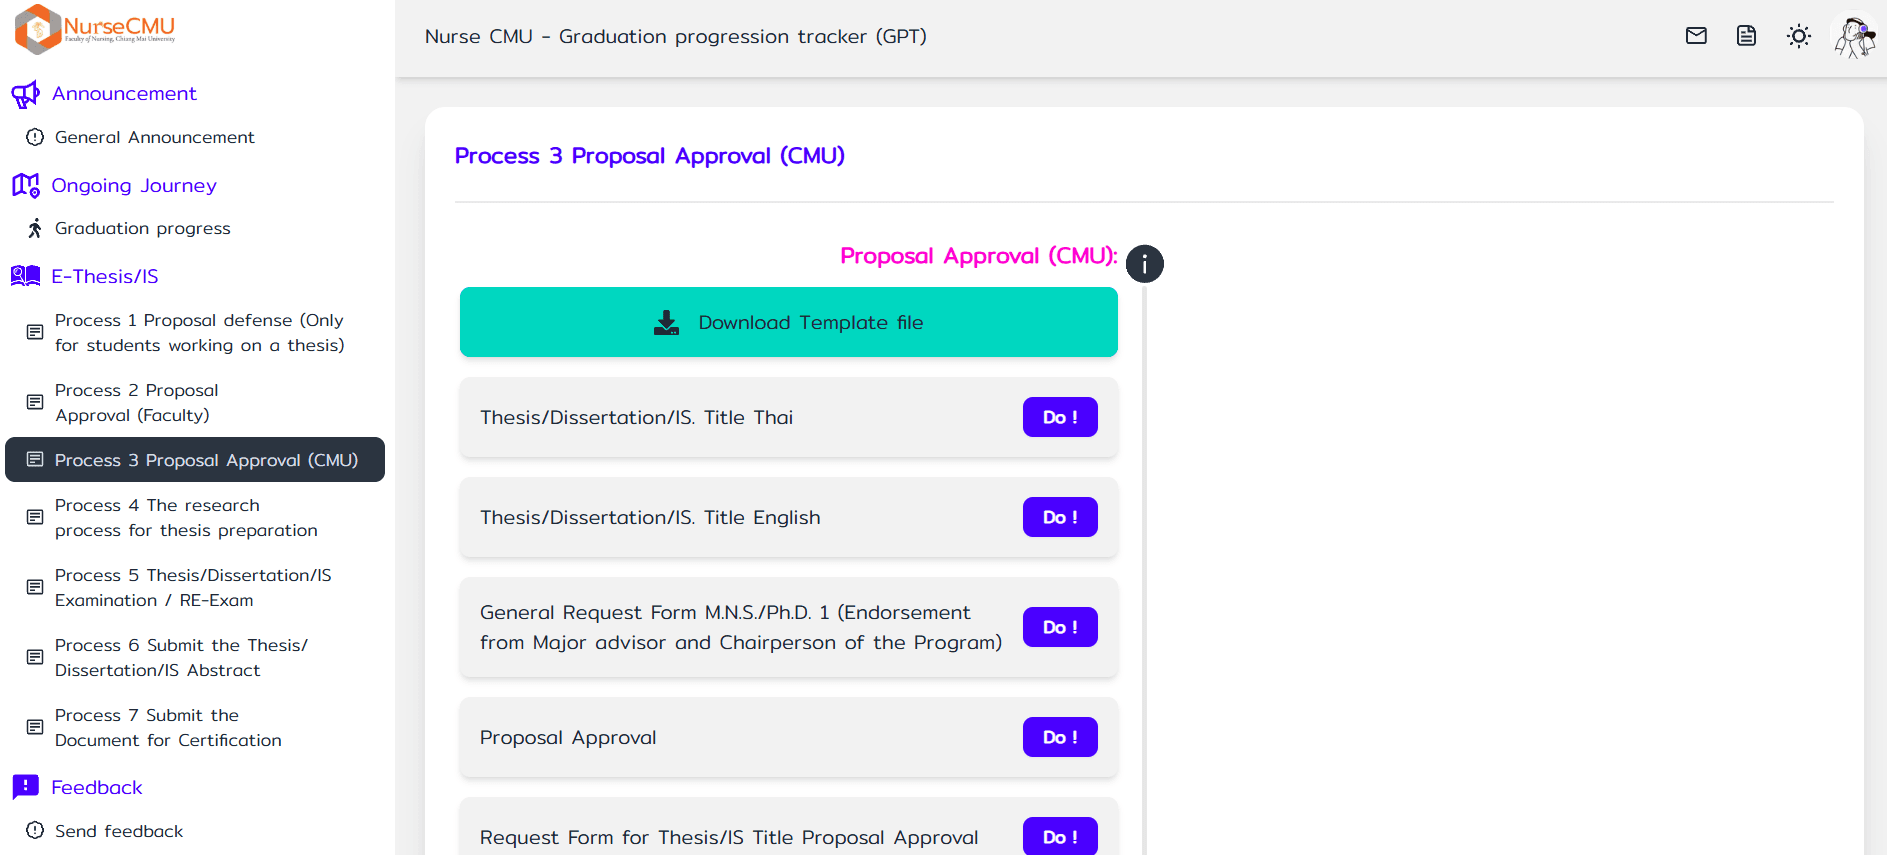Click the E-Thesis/IS book icon

(25, 276)
